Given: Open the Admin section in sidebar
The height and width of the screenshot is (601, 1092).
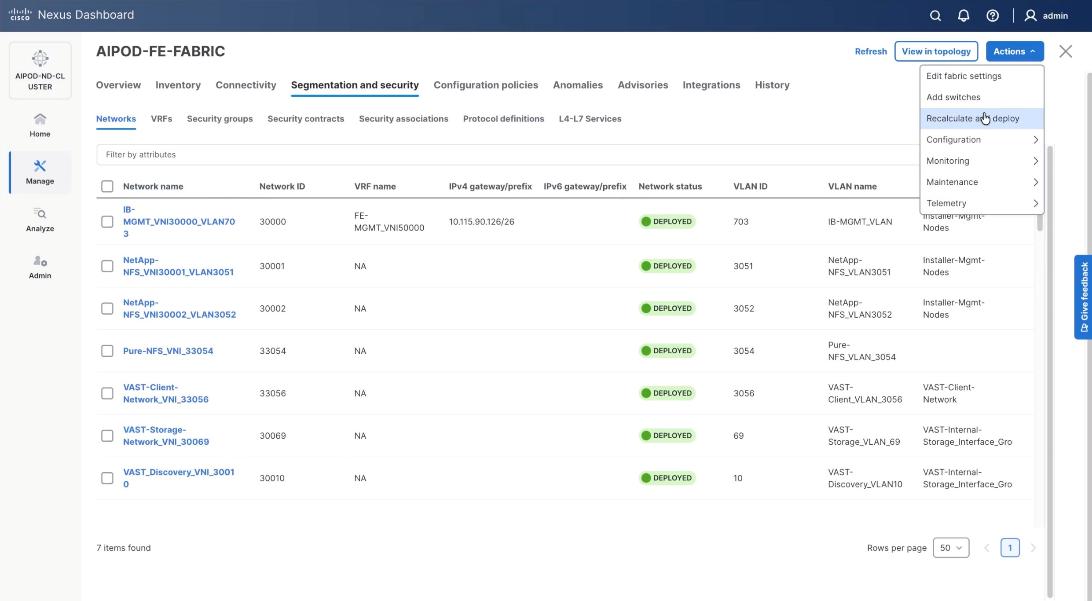Looking at the screenshot, I should tap(40, 267).
